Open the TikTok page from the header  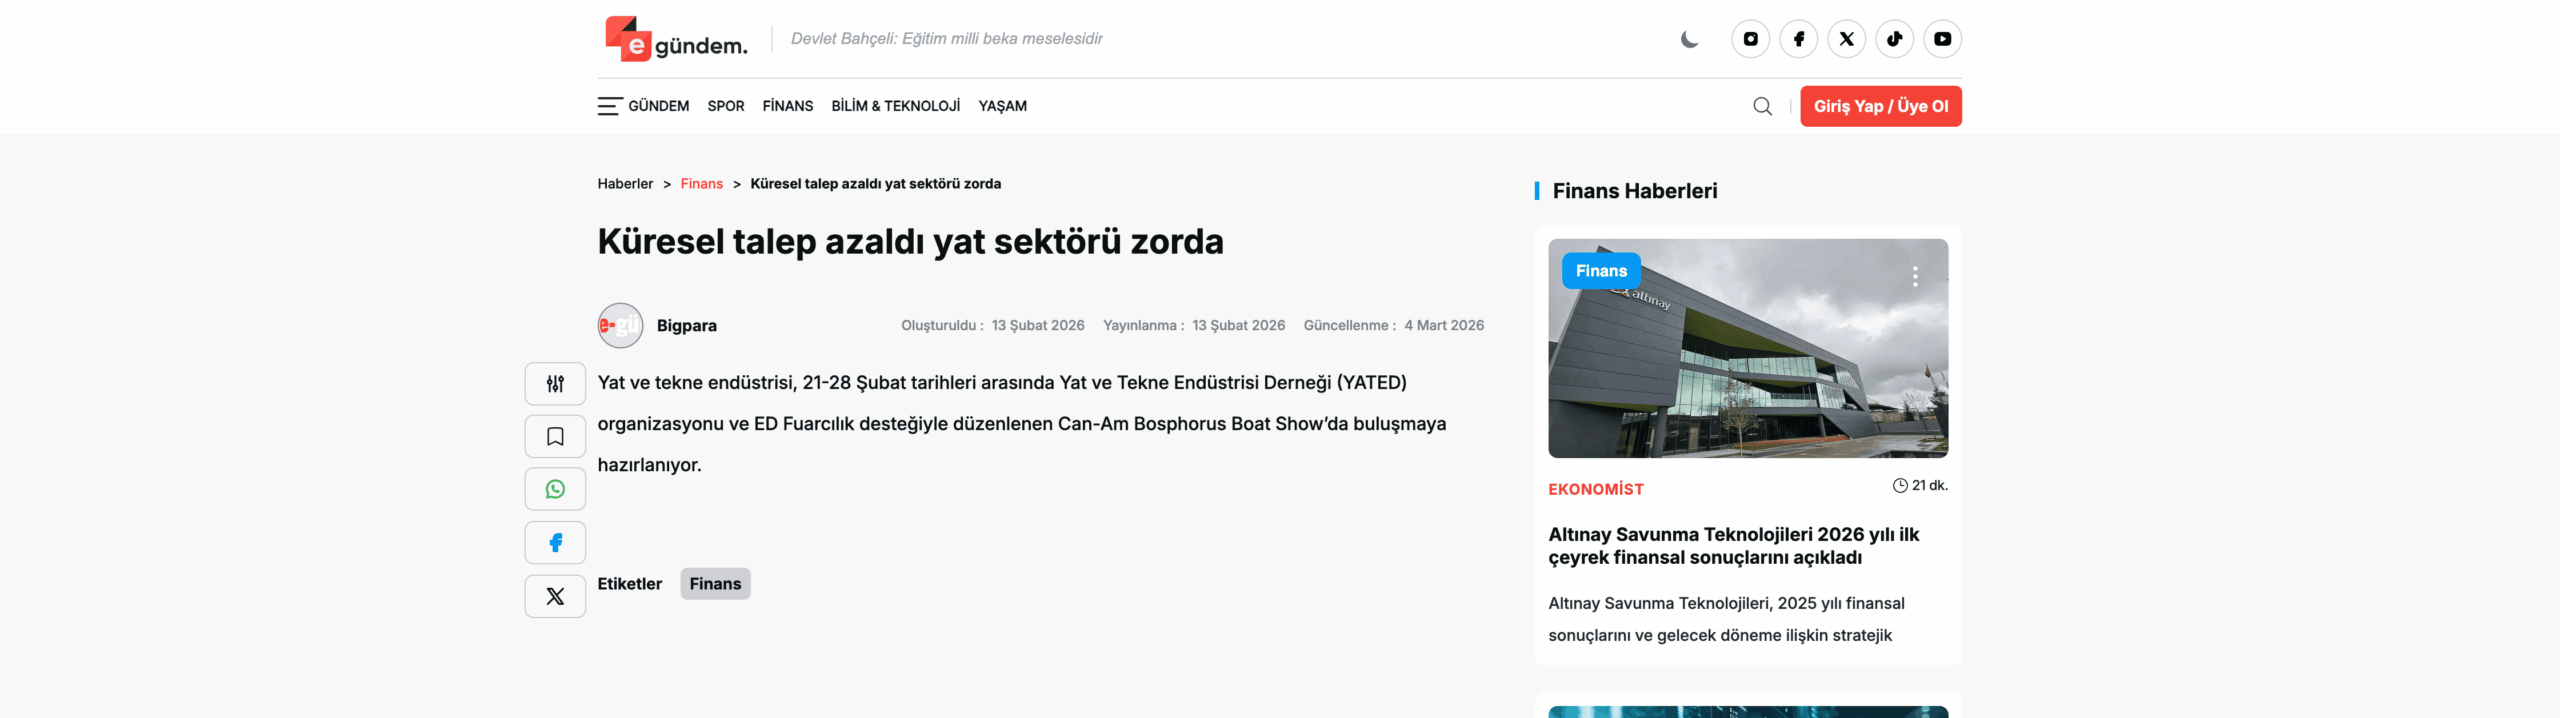coord(1894,39)
